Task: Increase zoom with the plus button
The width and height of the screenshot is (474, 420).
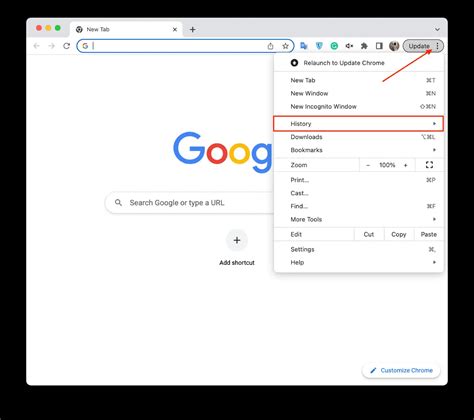Action: (x=406, y=165)
